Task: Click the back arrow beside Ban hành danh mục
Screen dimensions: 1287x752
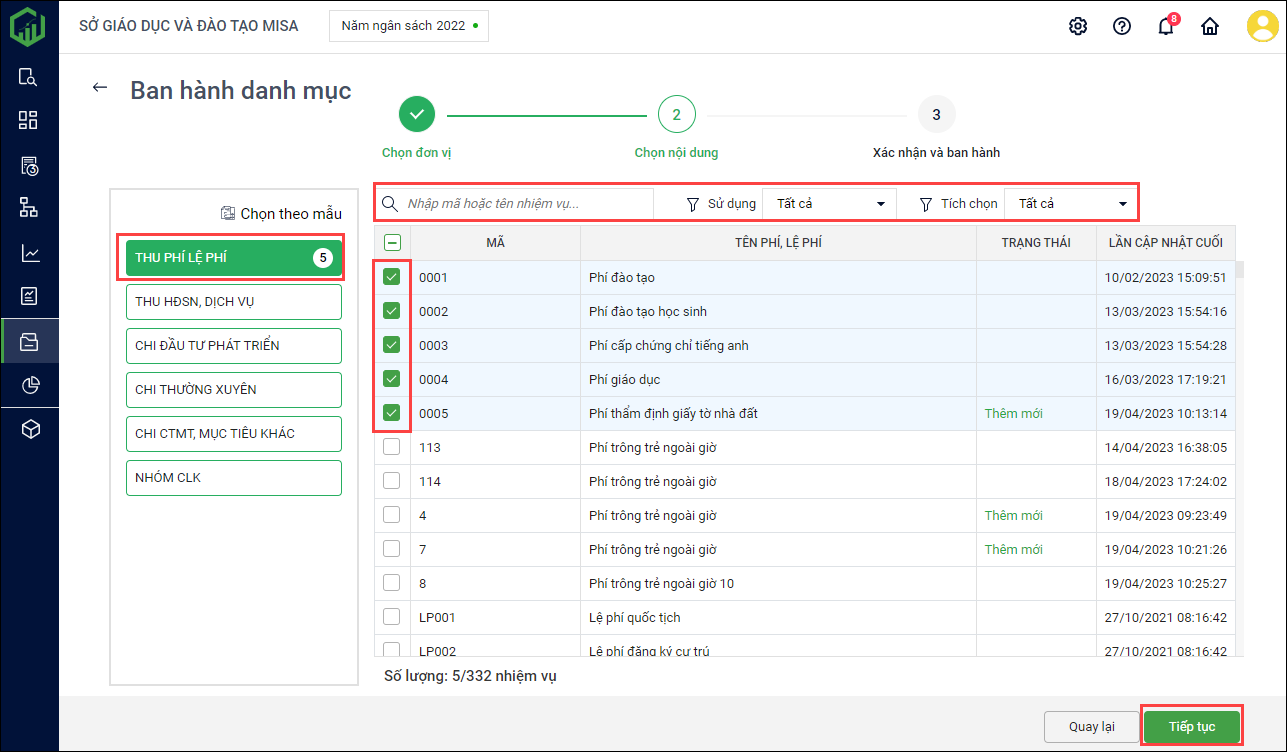Action: [99, 88]
